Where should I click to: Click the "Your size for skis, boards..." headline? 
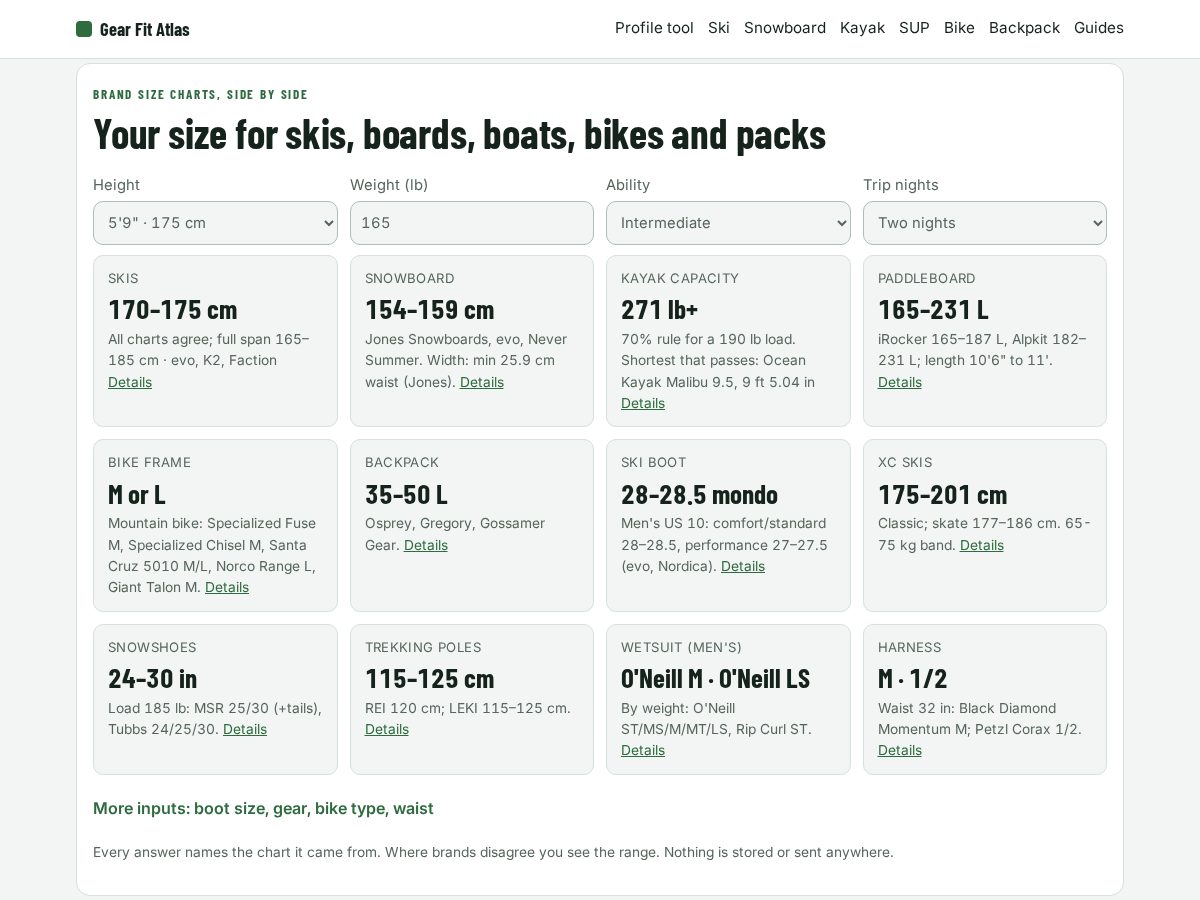[460, 134]
